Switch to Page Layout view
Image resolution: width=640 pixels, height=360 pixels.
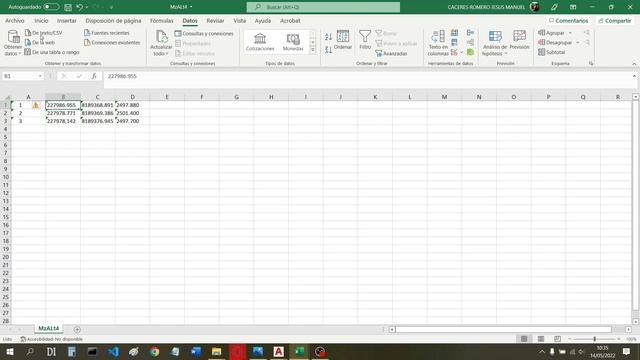click(x=541, y=339)
